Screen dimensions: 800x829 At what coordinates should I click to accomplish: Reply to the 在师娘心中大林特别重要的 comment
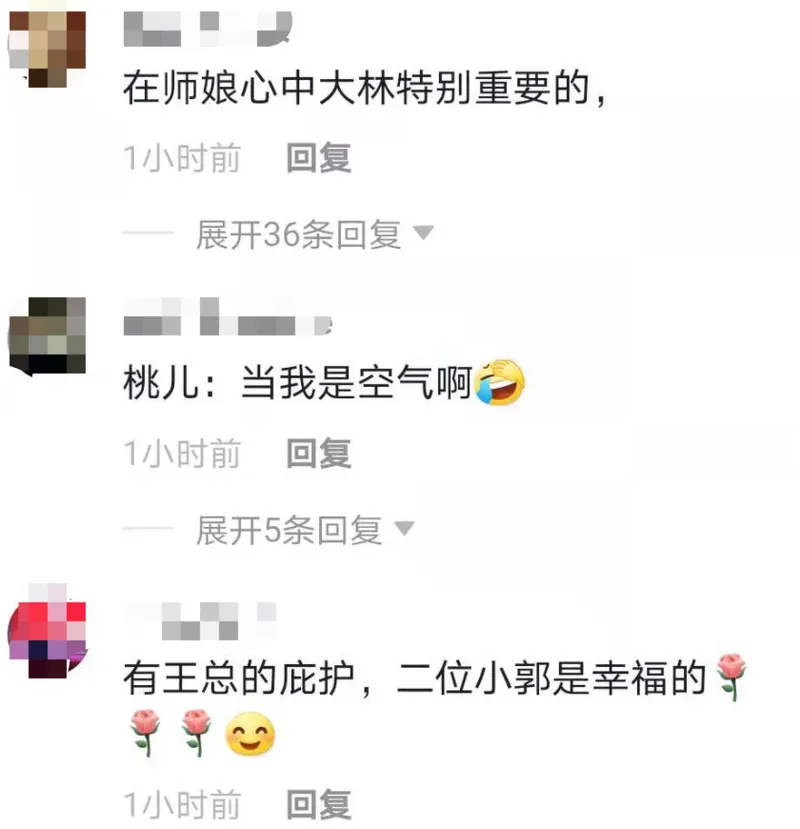pyautogui.click(x=319, y=157)
